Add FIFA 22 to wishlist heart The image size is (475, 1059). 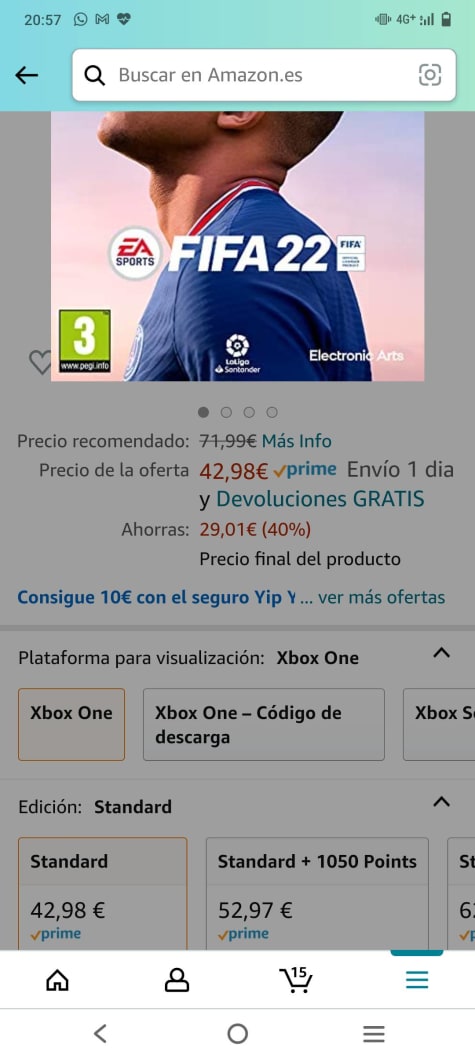(40, 363)
